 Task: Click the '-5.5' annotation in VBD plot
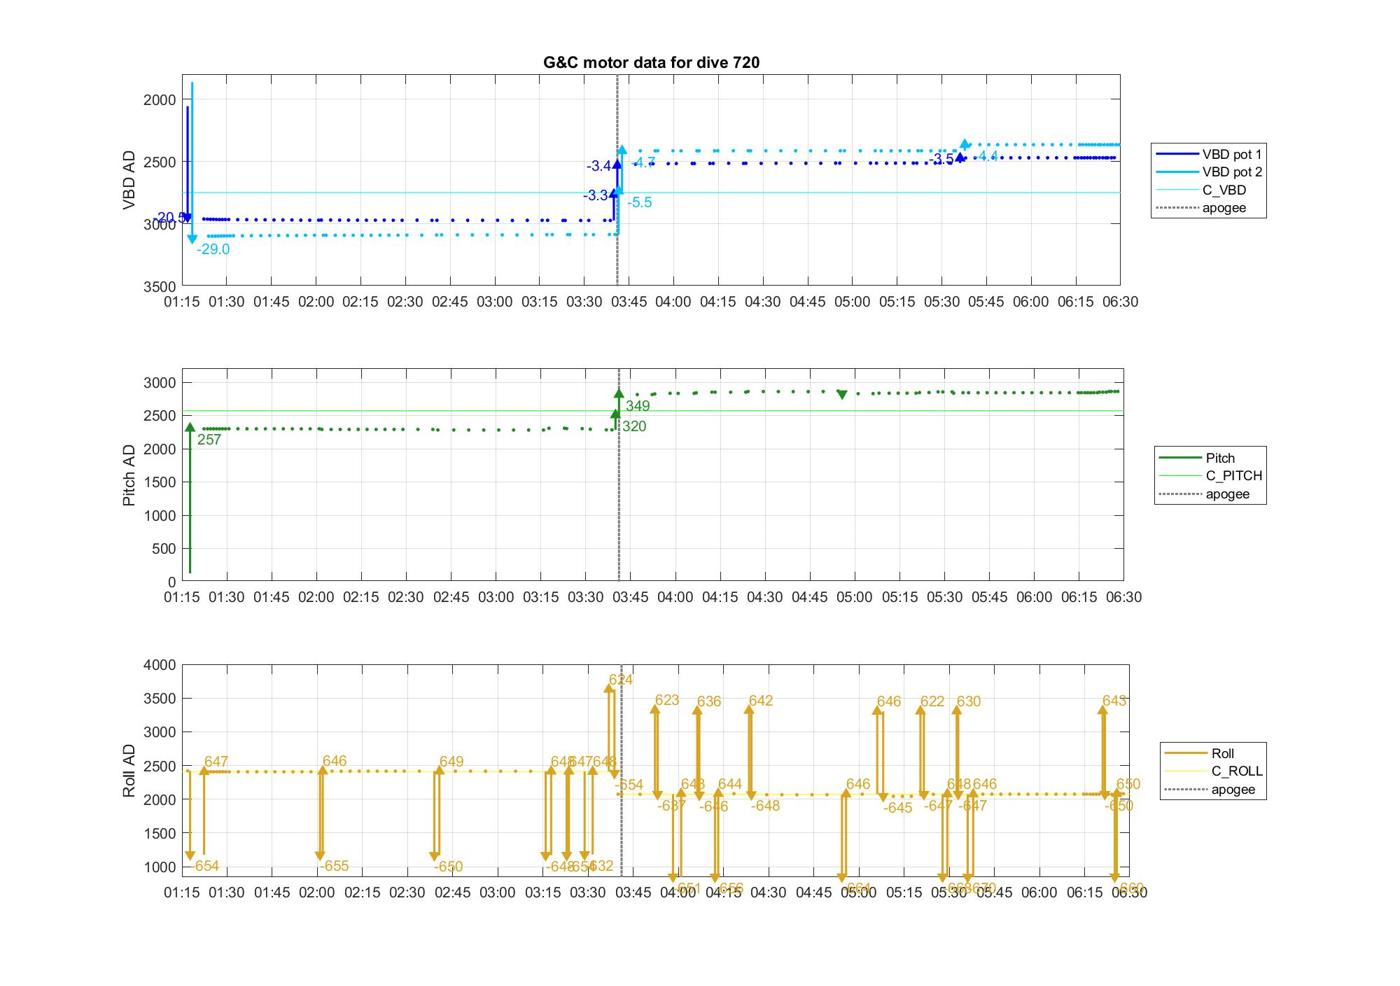point(640,202)
